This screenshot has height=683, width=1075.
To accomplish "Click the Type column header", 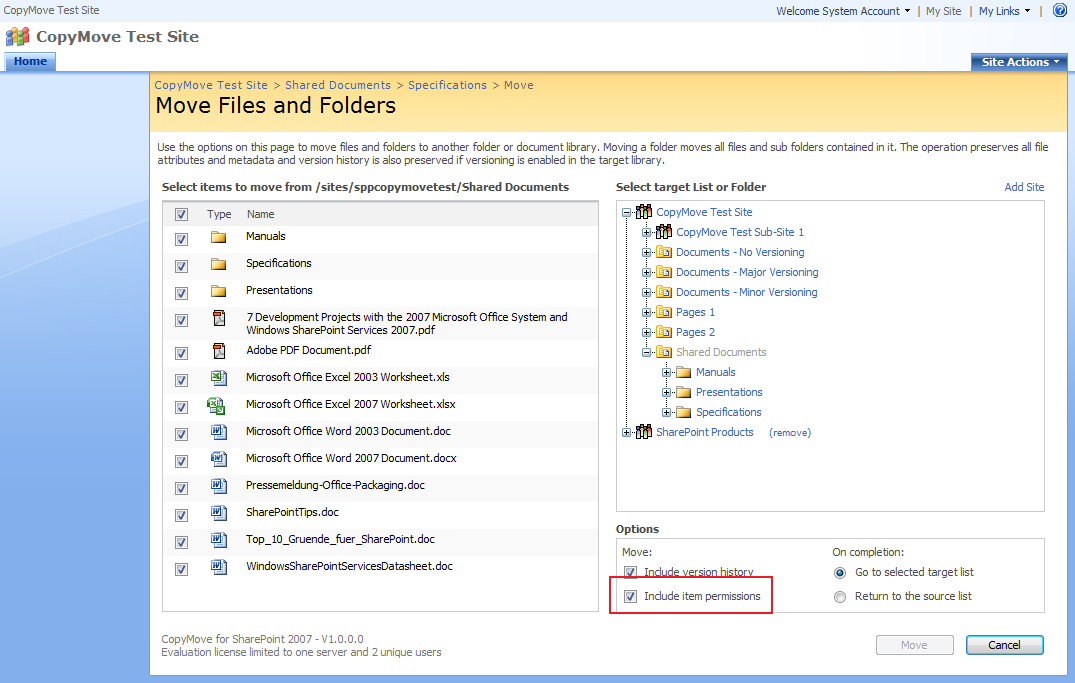I will (219, 214).
